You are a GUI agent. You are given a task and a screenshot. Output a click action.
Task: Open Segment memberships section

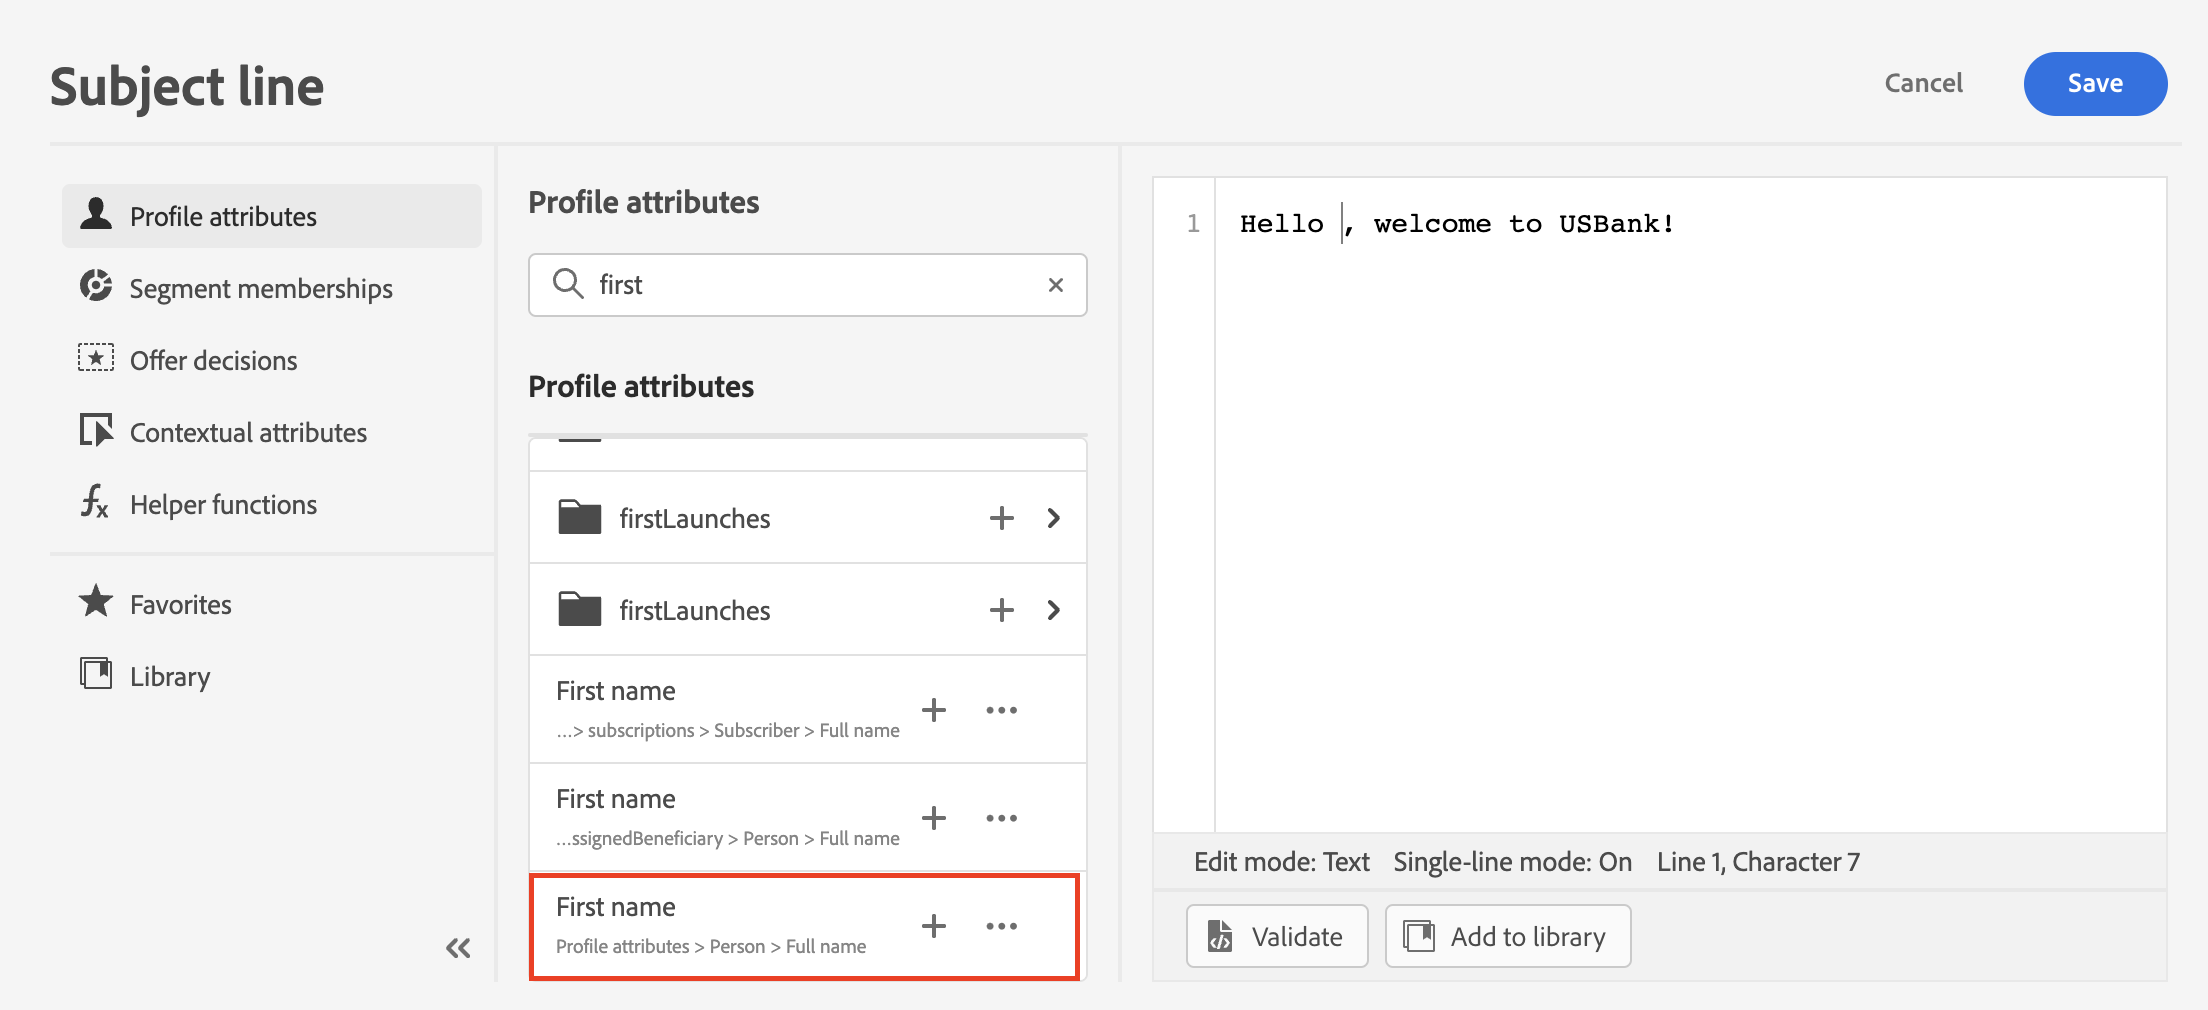(x=261, y=288)
